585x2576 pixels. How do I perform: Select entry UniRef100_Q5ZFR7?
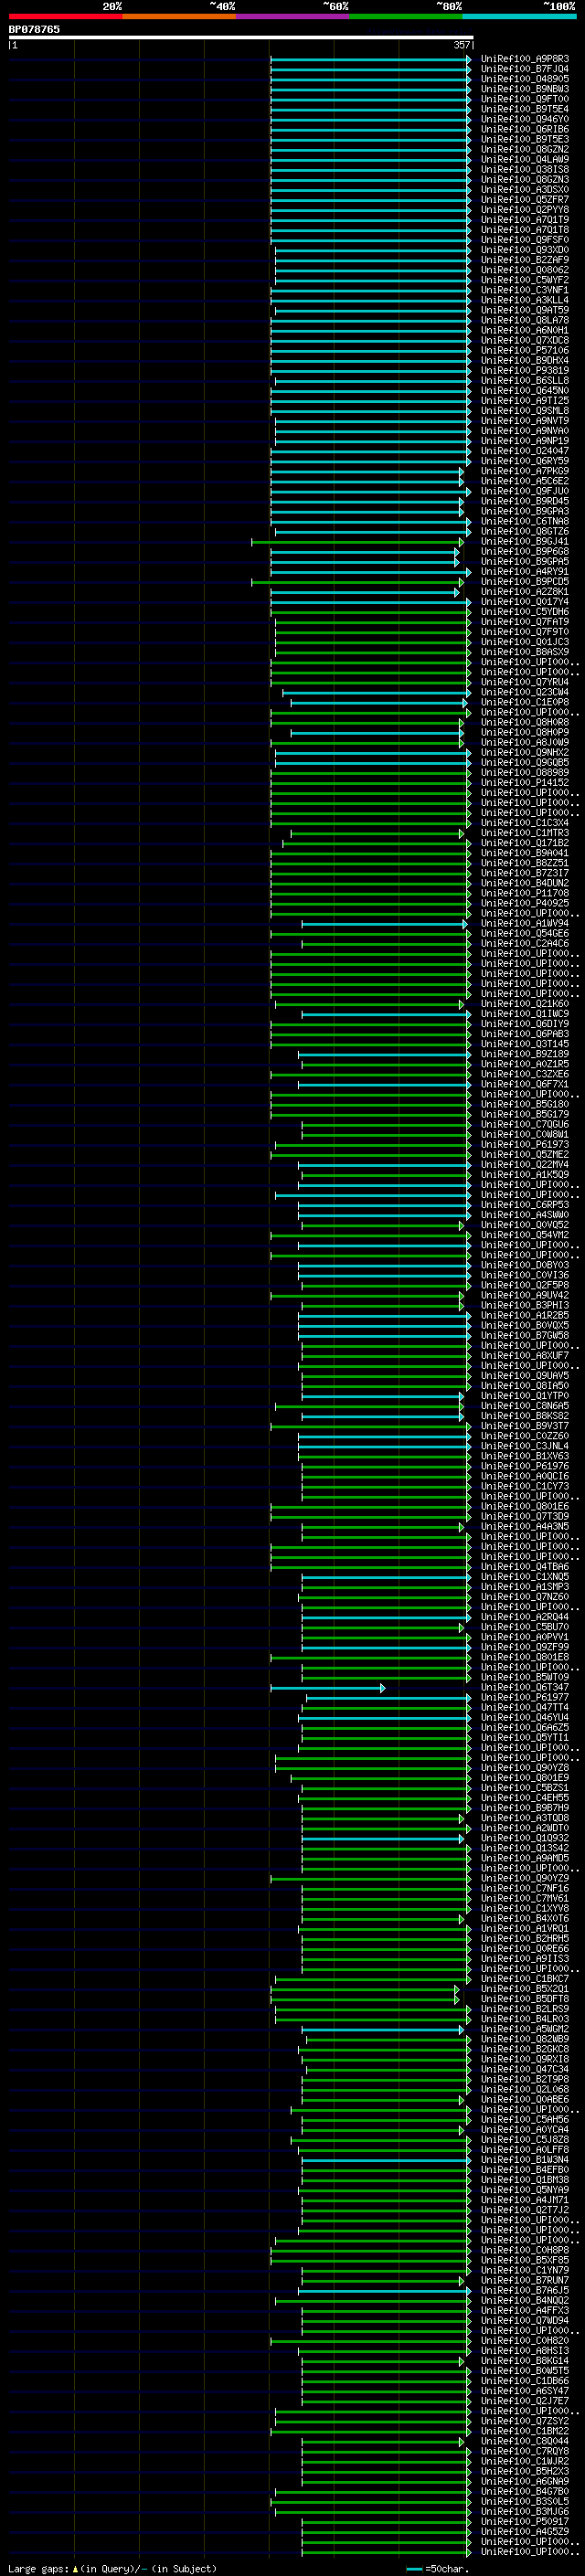pyautogui.click(x=525, y=199)
